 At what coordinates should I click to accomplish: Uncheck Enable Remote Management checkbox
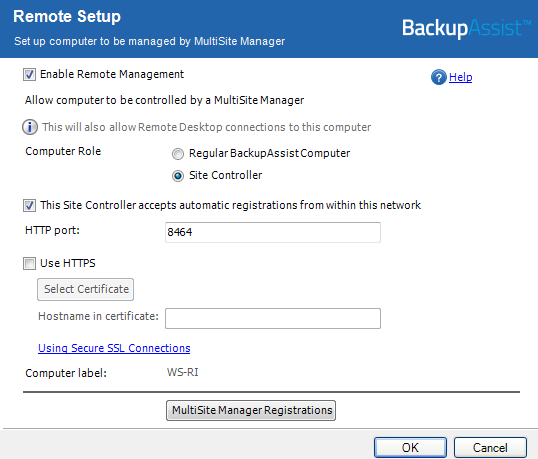(x=29, y=74)
